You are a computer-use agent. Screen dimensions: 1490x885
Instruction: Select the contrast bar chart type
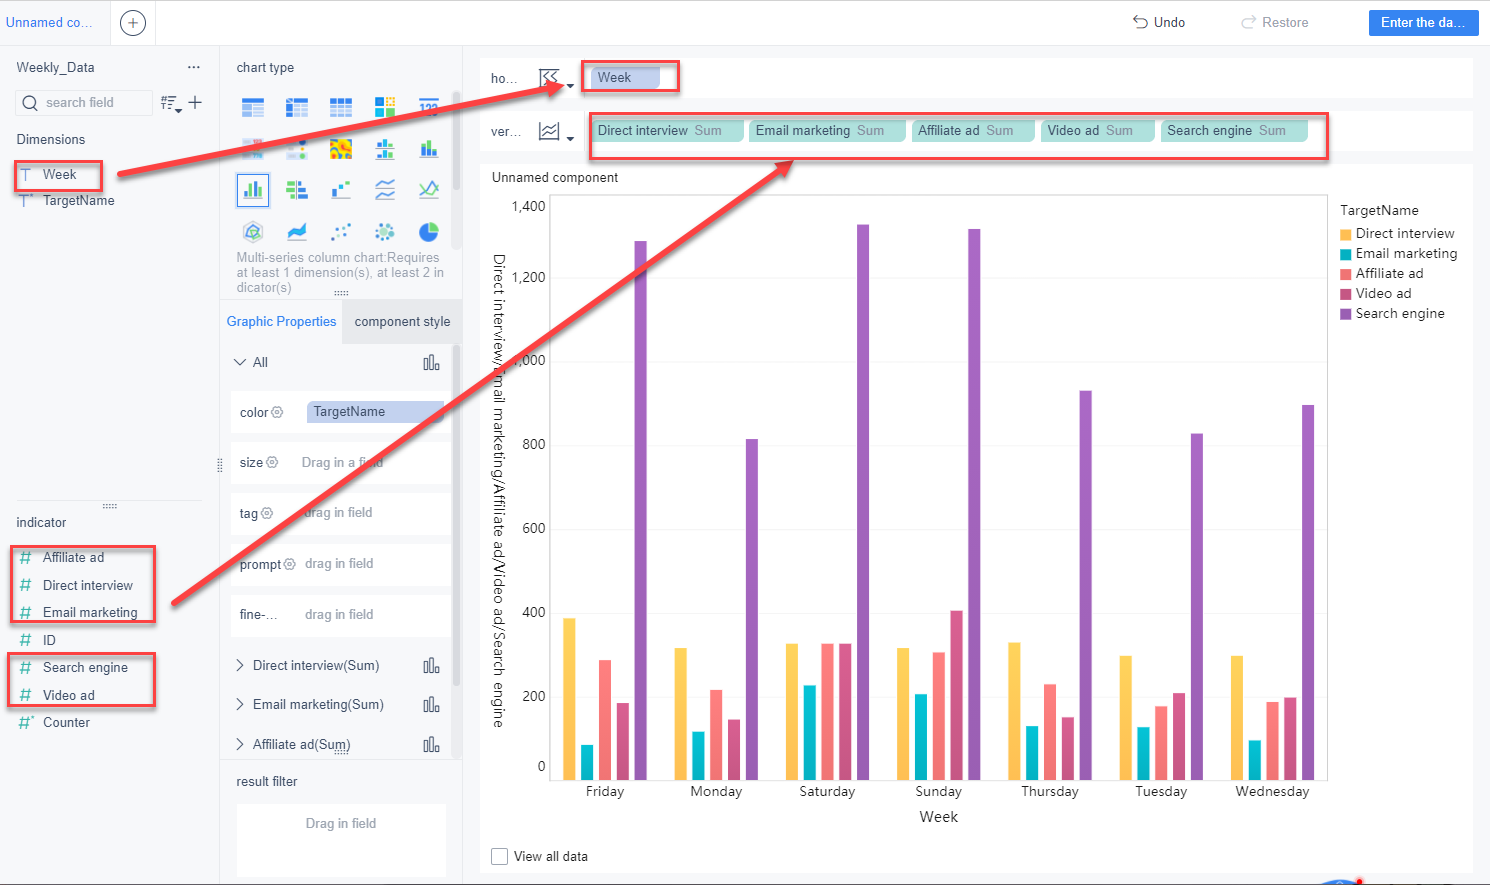pyautogui.click(x=297, y=190)
